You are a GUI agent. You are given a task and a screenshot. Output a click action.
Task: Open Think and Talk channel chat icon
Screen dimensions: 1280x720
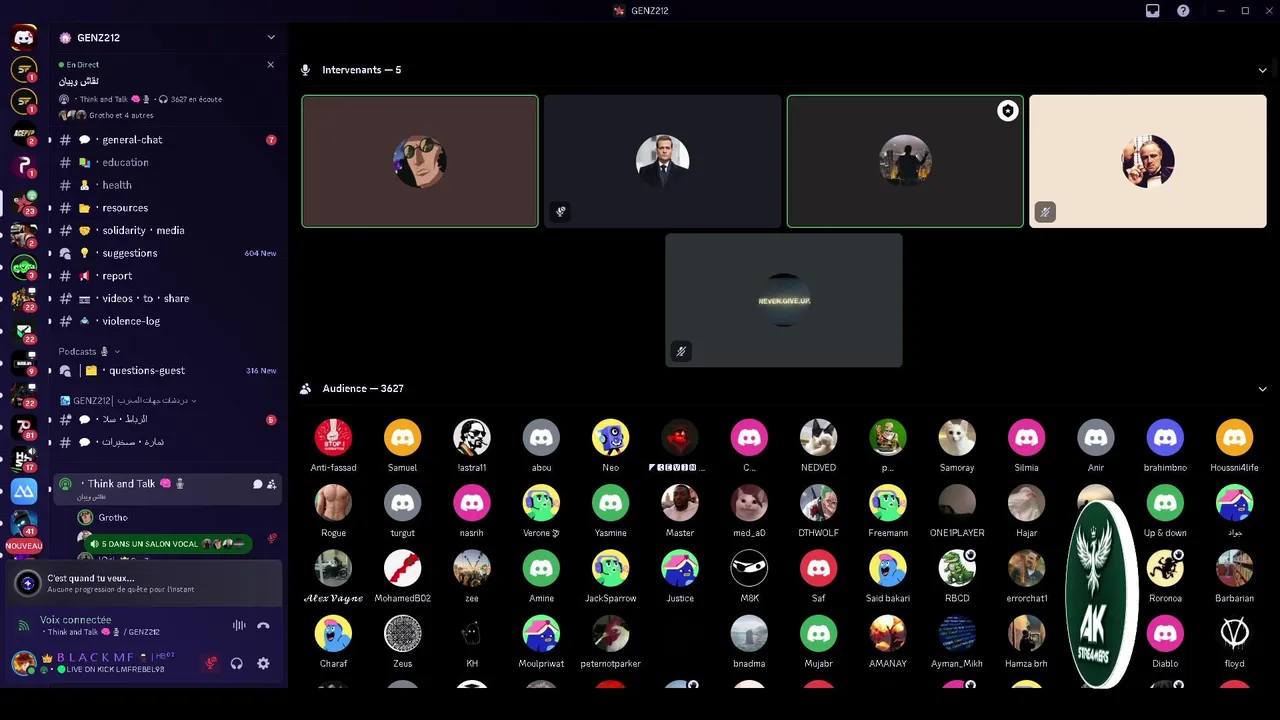click(257, 484)
